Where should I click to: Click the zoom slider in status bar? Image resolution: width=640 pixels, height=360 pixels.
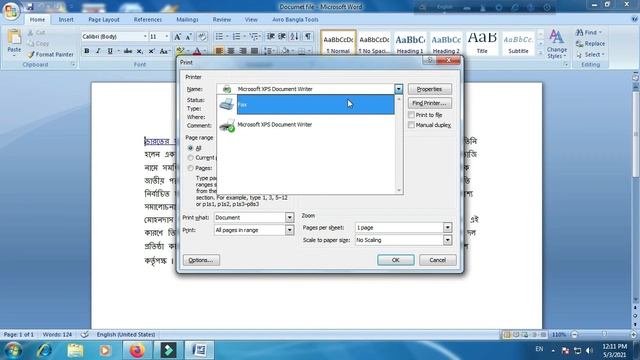pos(604,334)
